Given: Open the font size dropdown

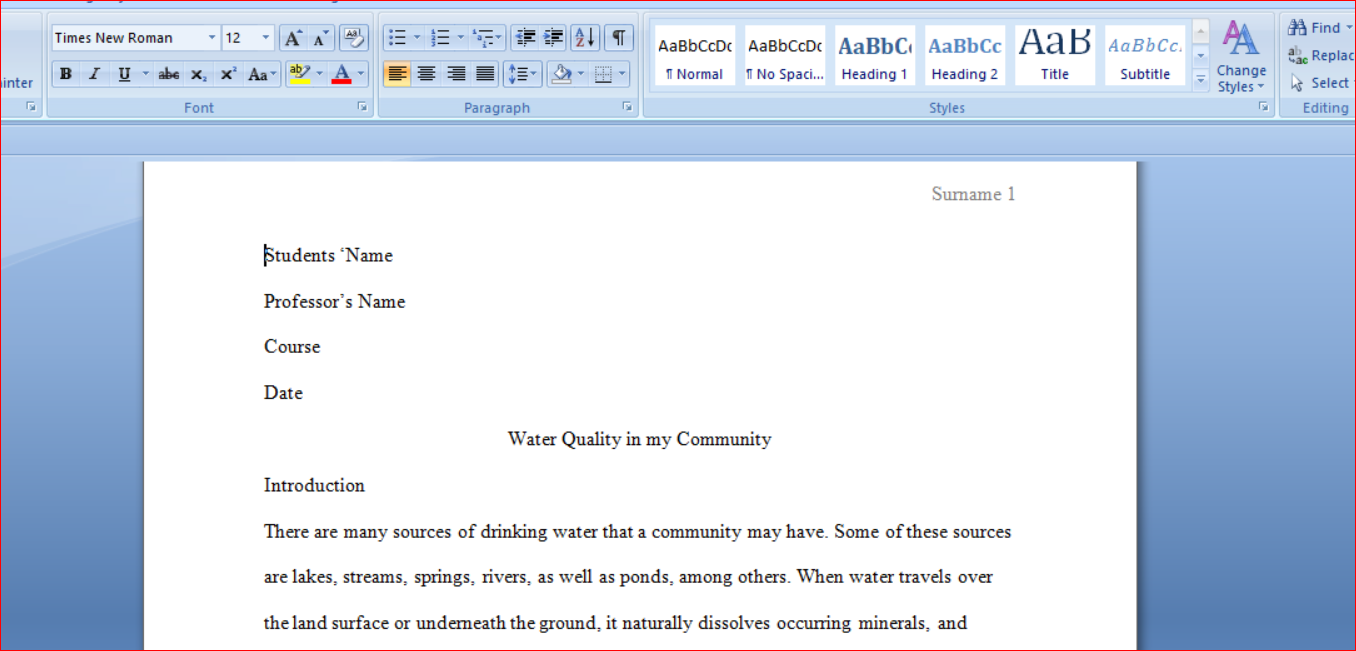Looking at the screenshot, I should (266, 38).
